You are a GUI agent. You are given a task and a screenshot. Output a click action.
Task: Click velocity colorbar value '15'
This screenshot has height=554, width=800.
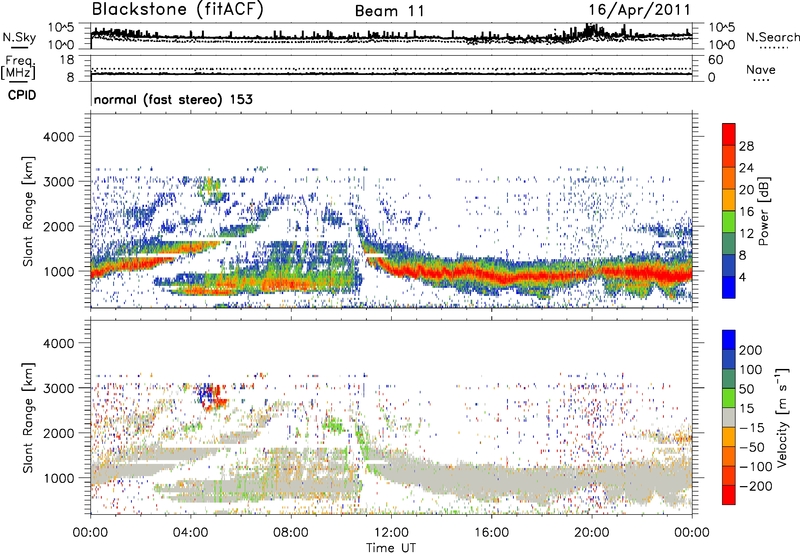coord(746,409)
